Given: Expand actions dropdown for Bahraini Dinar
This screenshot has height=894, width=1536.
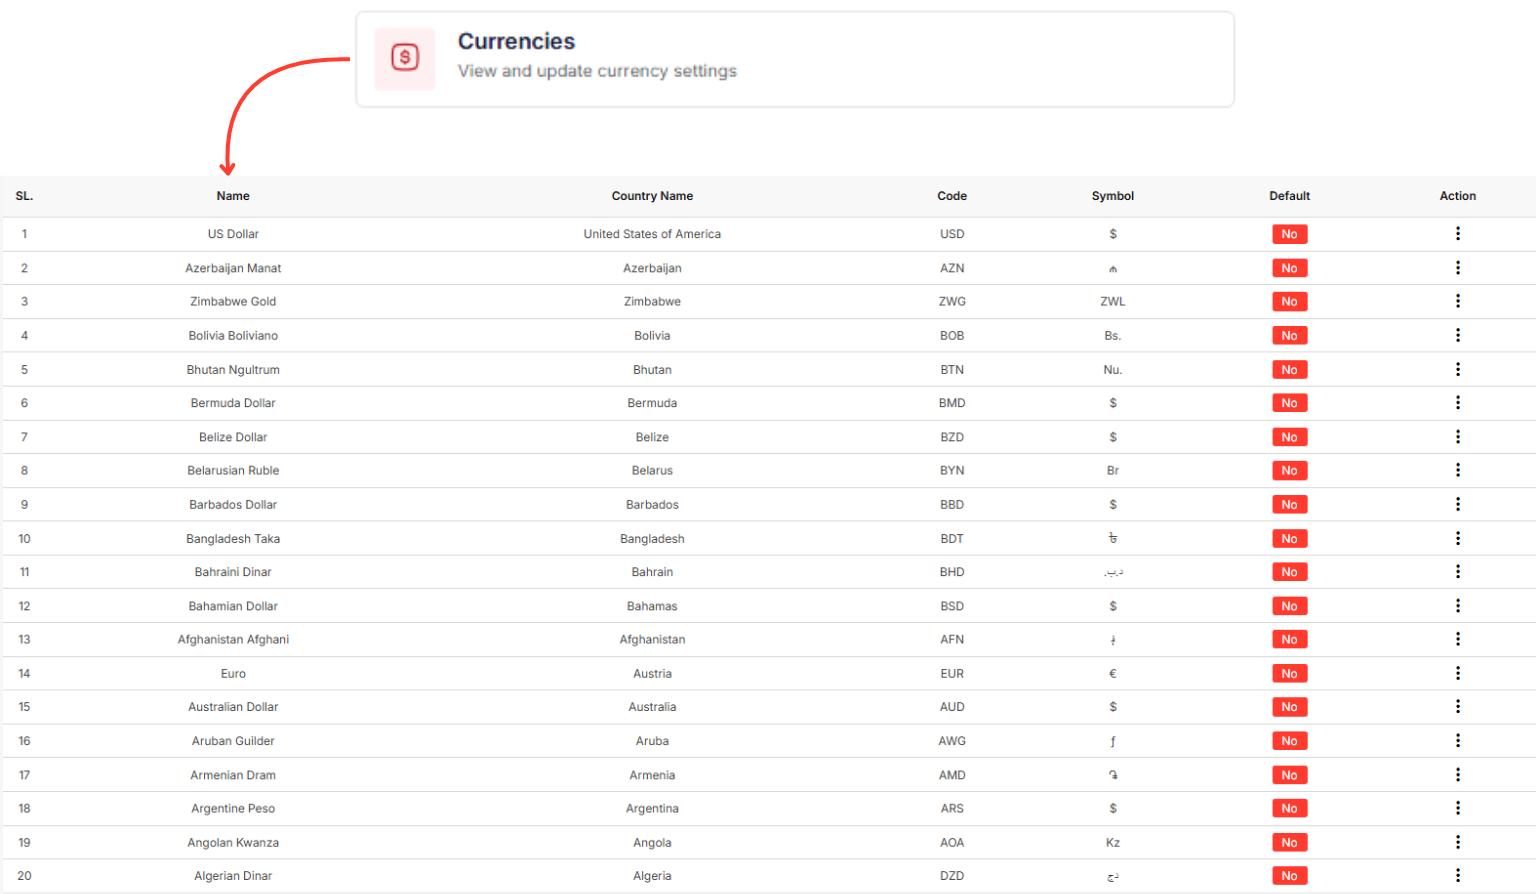Looking at the screenshot, I should click(x=1457, y=572).
